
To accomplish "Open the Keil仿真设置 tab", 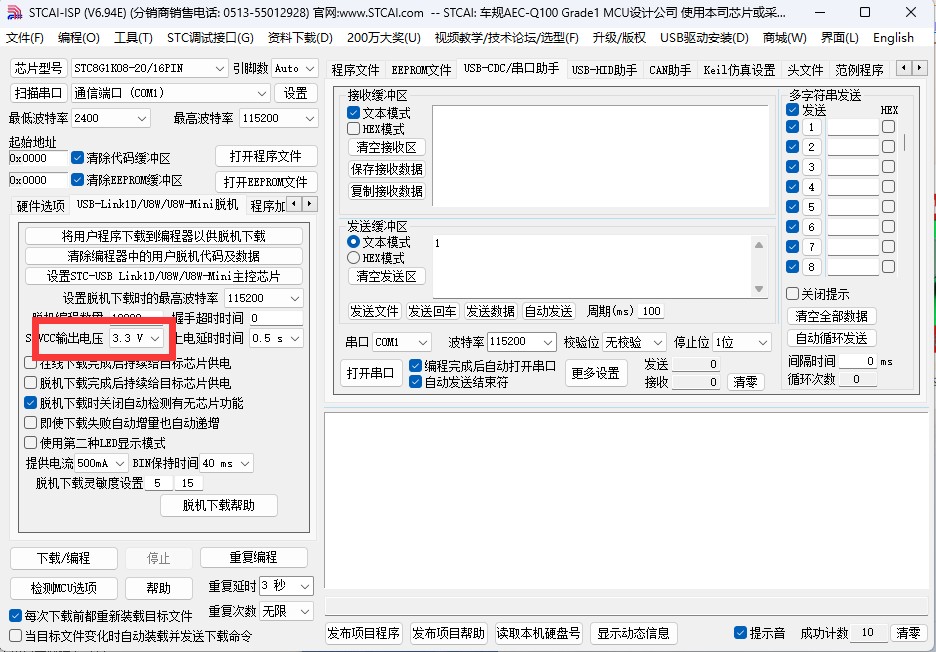I will [x=739, y=70].
